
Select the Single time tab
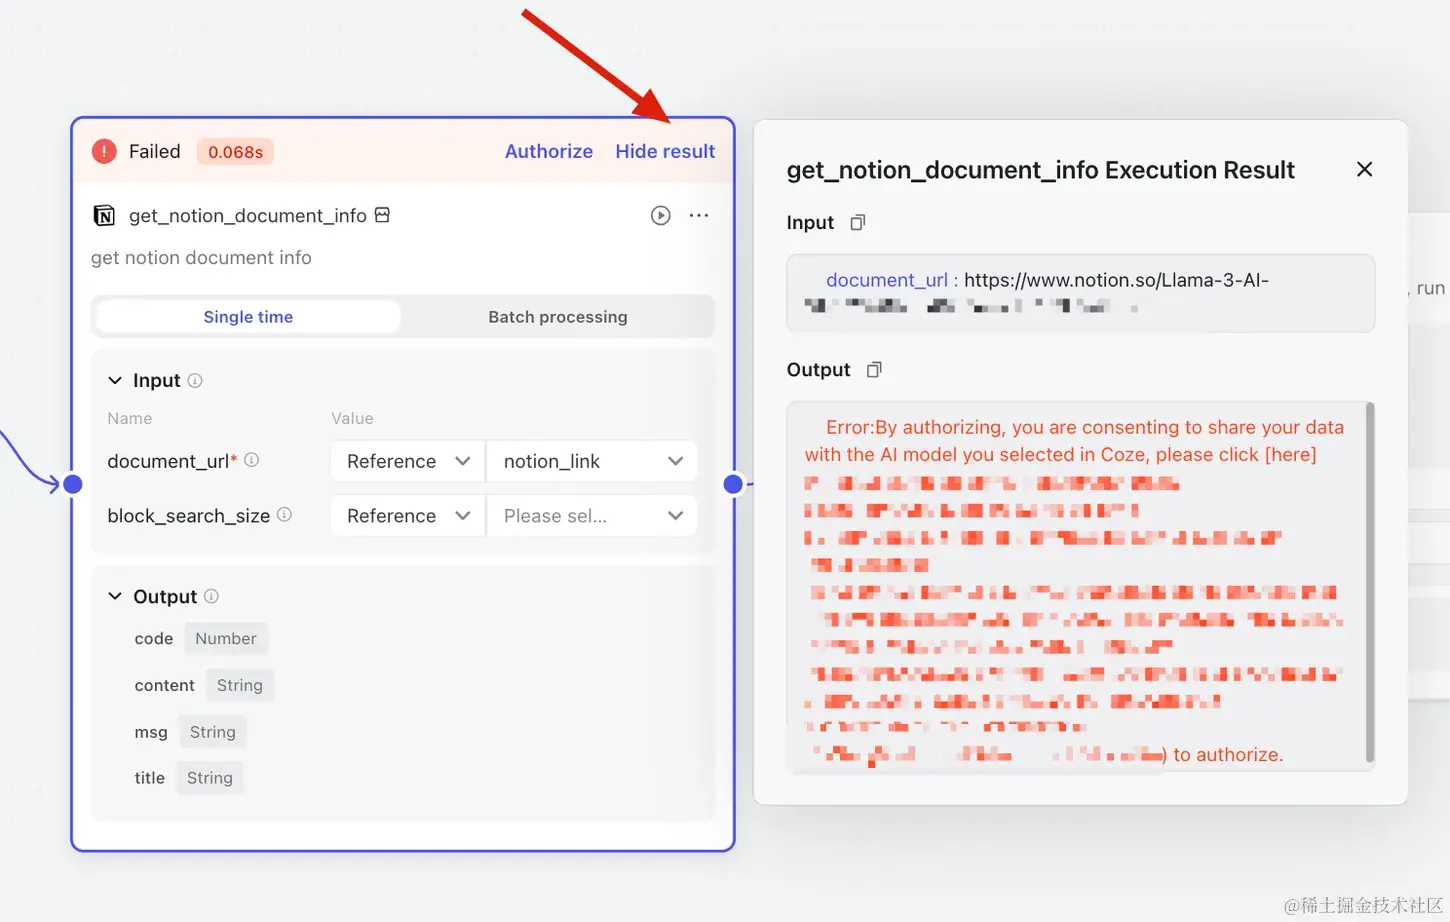pyautogui.click(x=248, y=317)
